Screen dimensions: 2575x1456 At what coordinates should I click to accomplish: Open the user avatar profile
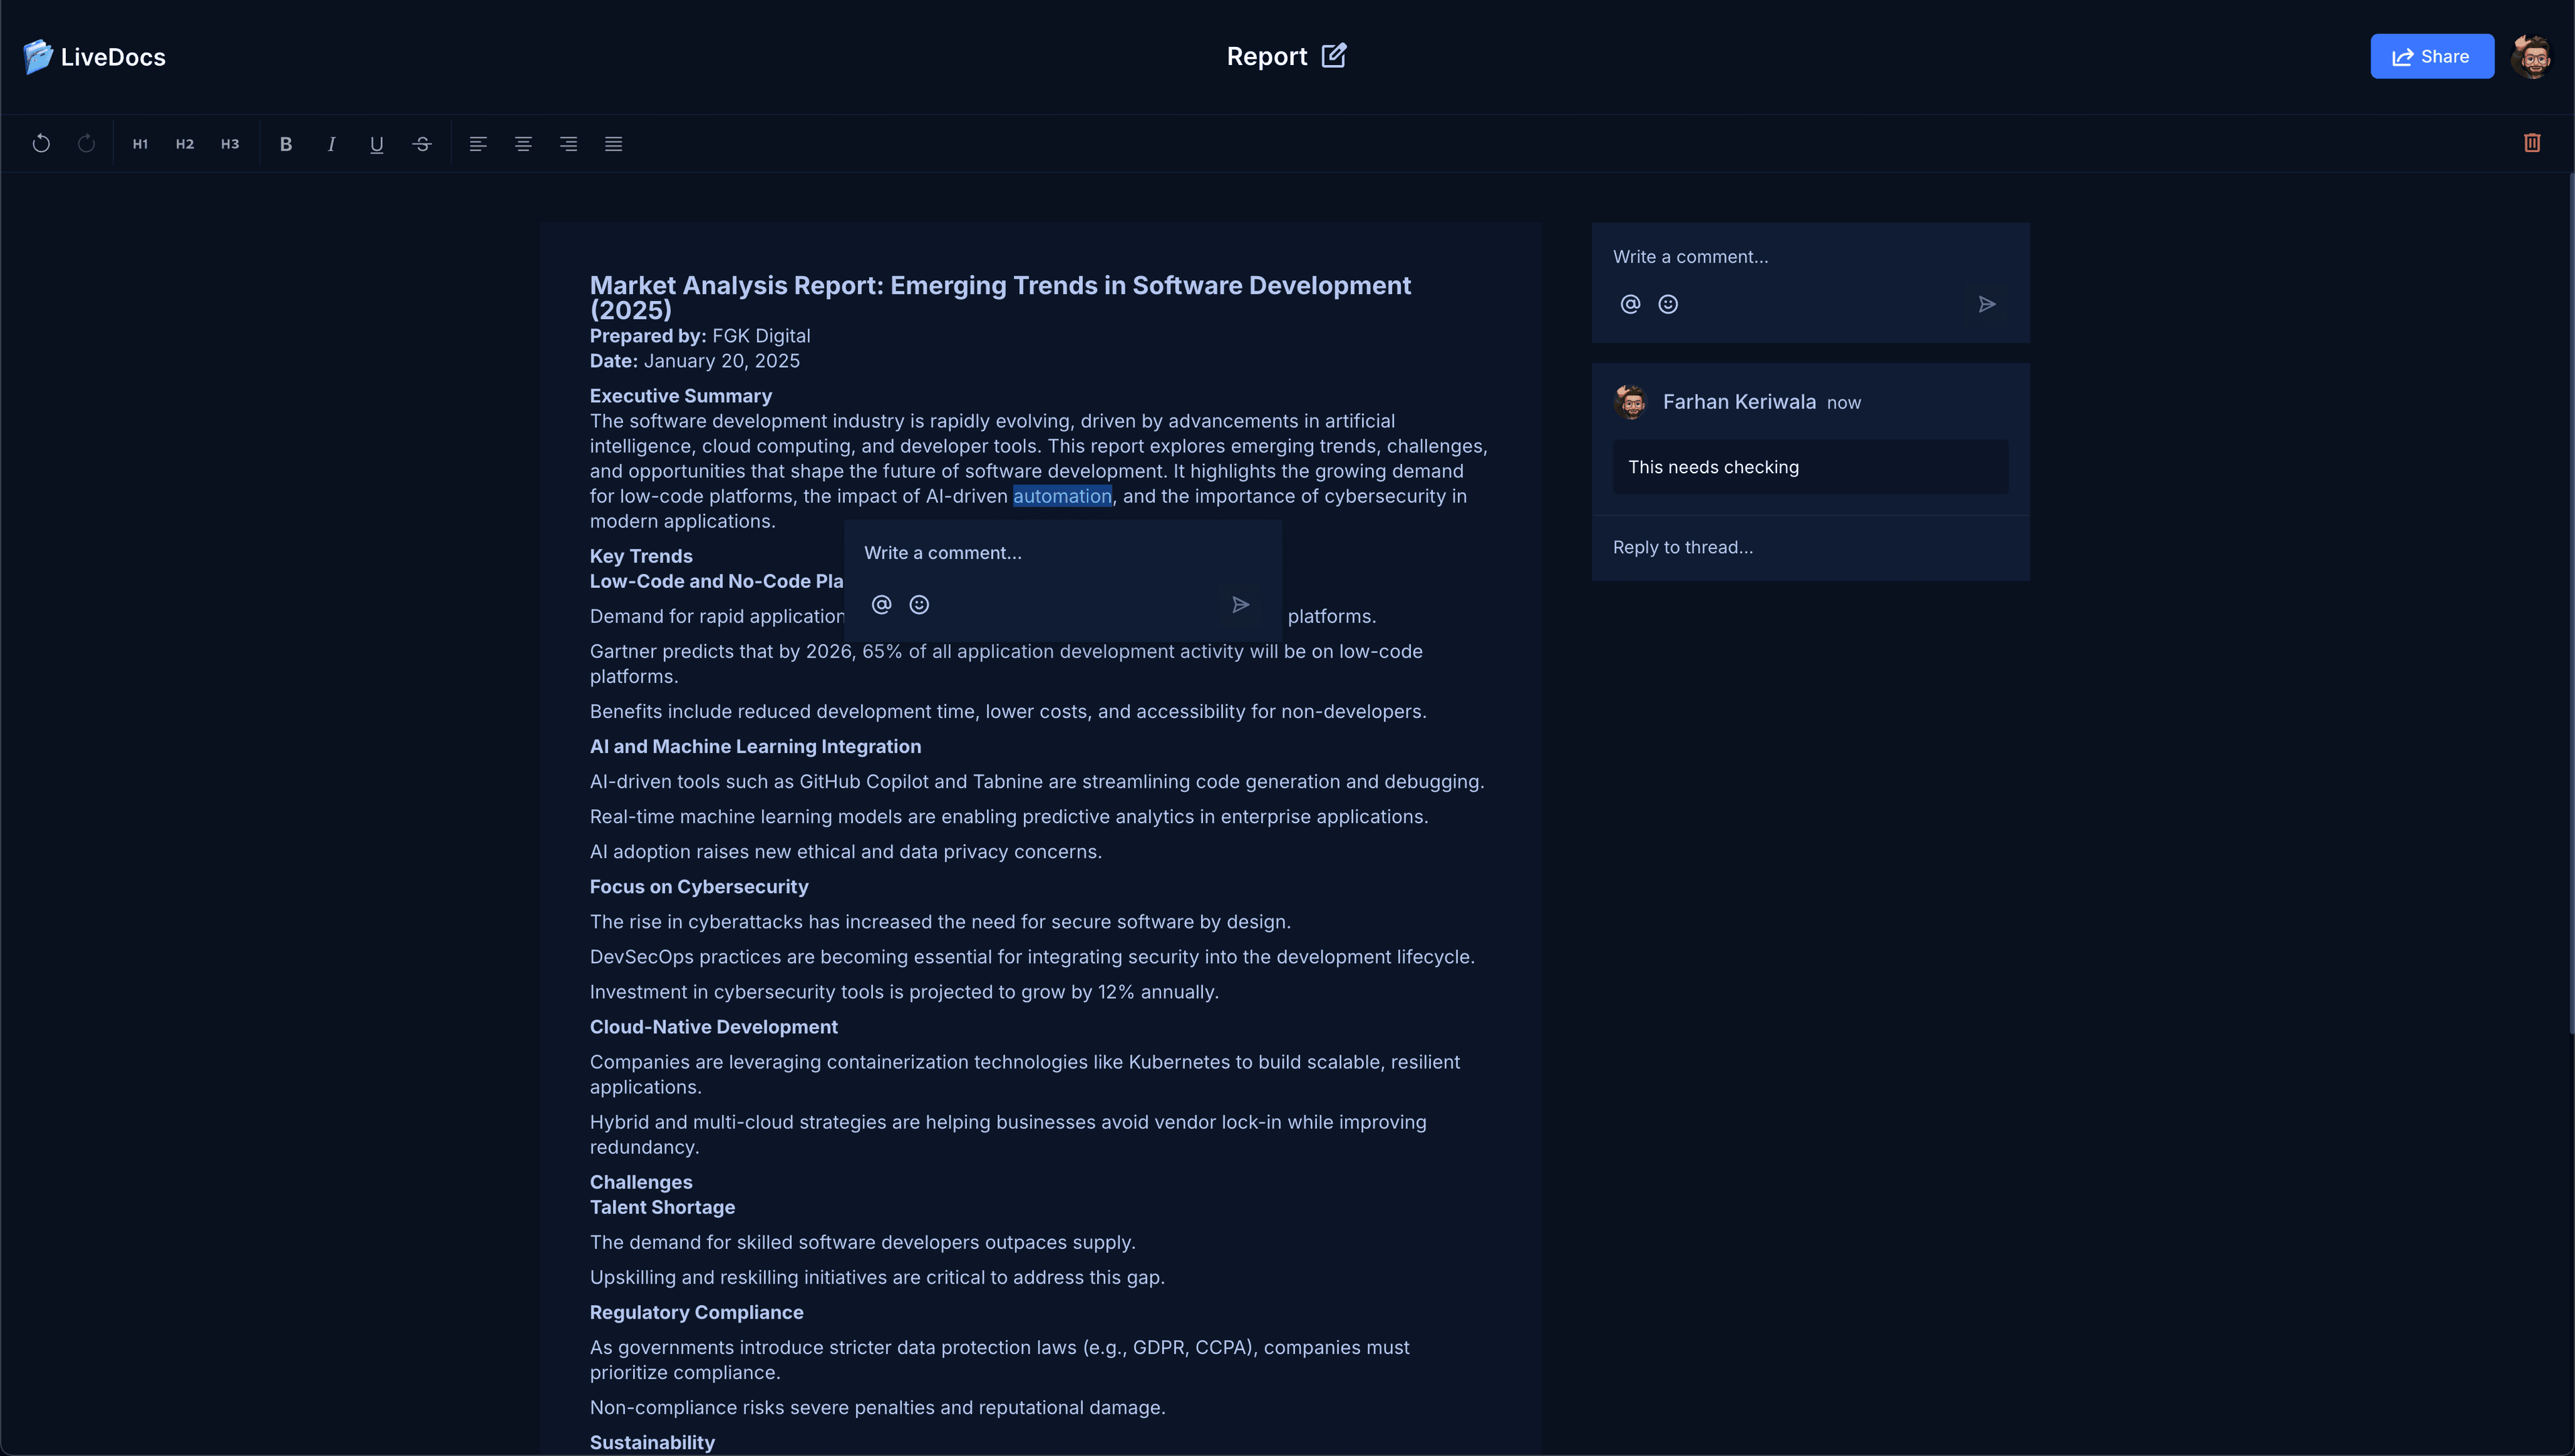2533,57
